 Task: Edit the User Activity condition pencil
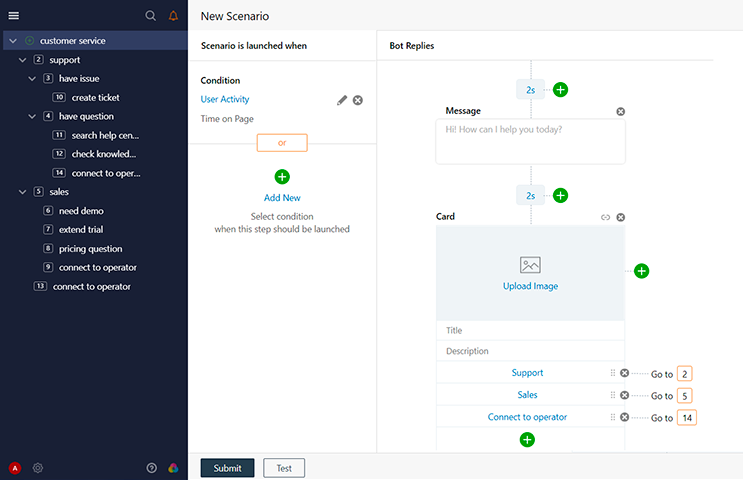coord(342,100)
